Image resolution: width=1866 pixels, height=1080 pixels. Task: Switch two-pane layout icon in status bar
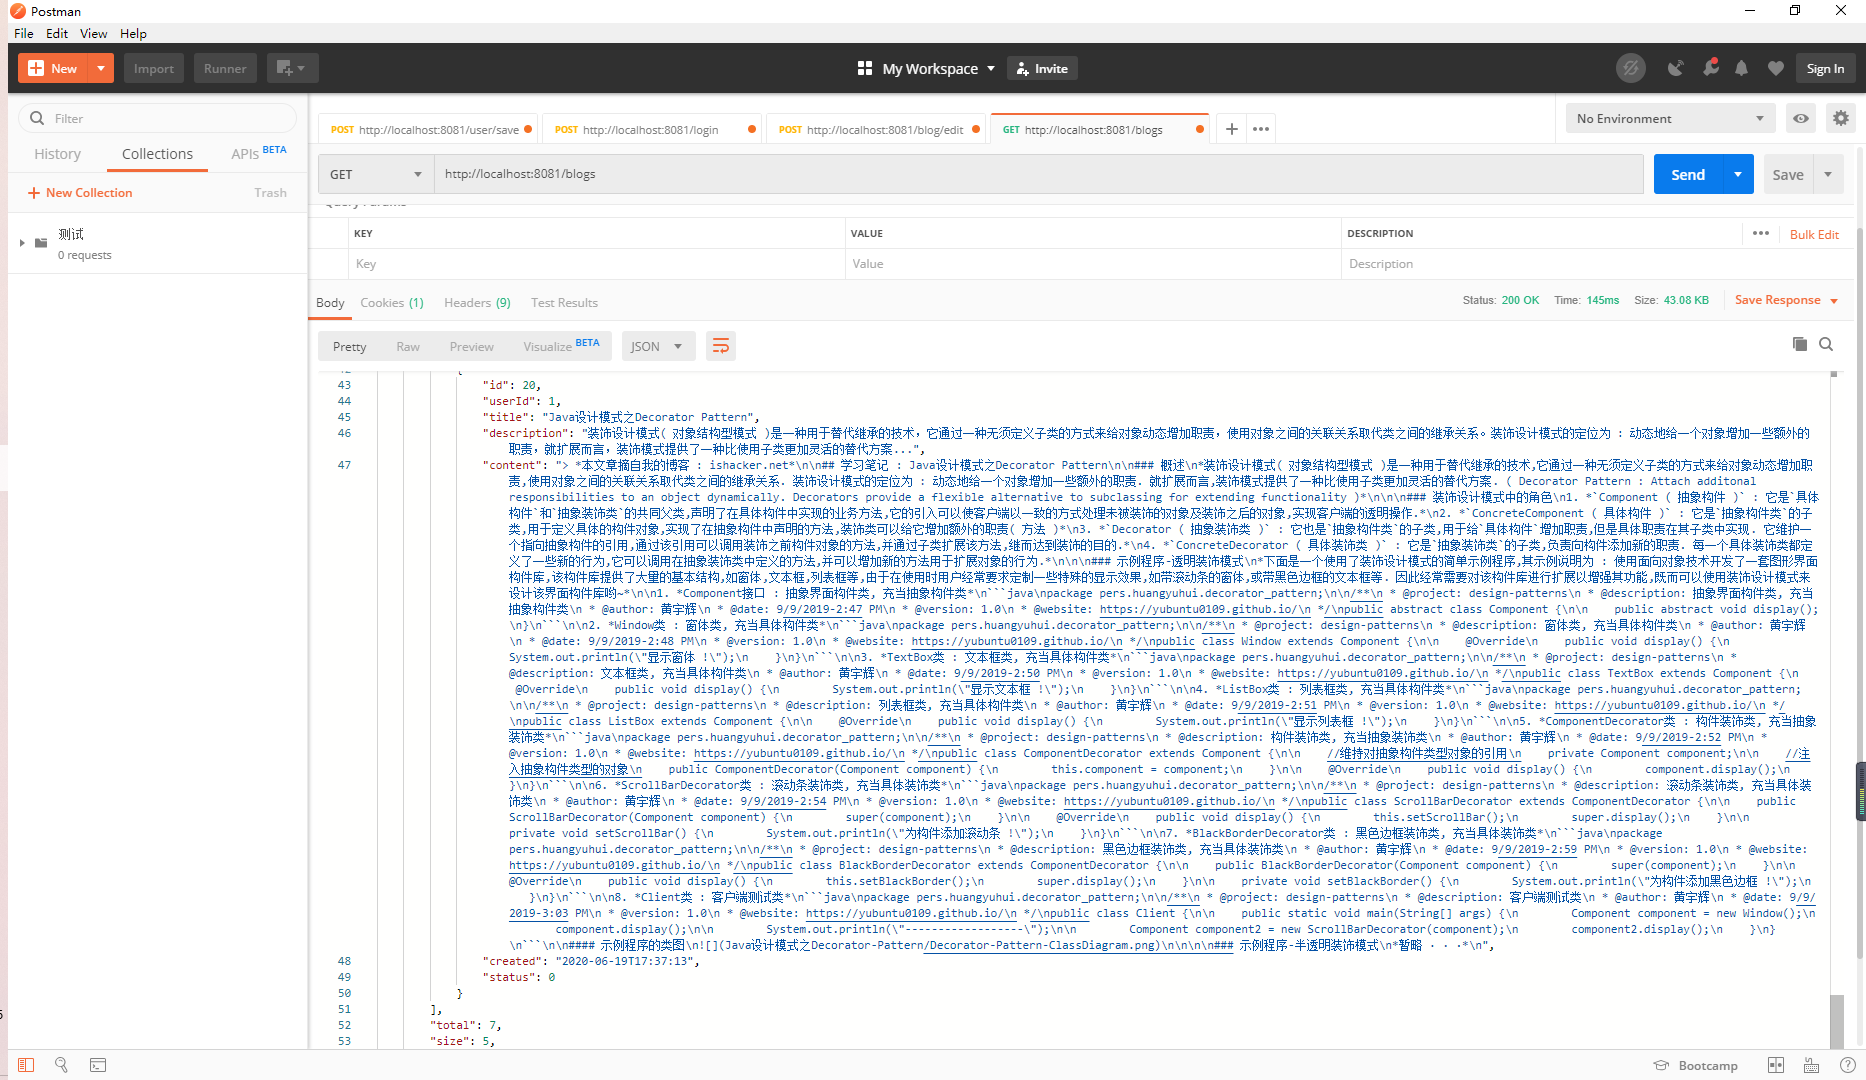point(1776,1066)
